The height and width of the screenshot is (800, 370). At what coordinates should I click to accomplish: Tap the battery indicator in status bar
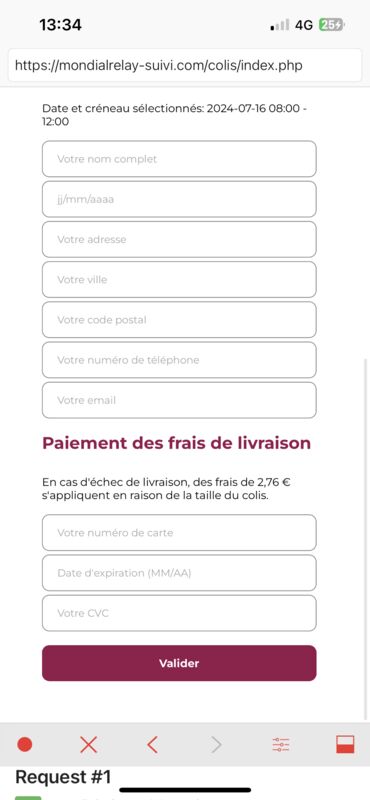pos(332,24)
